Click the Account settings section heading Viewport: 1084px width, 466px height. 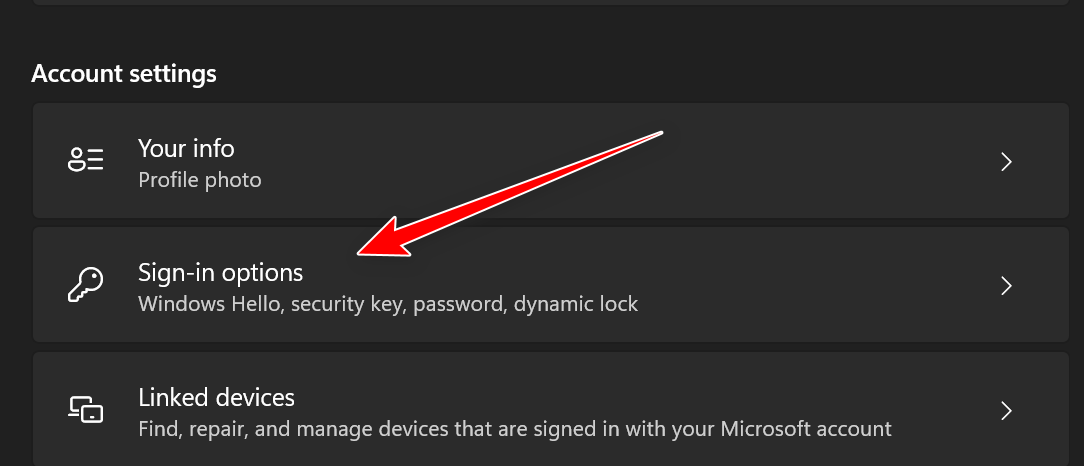tap(124, 73)
